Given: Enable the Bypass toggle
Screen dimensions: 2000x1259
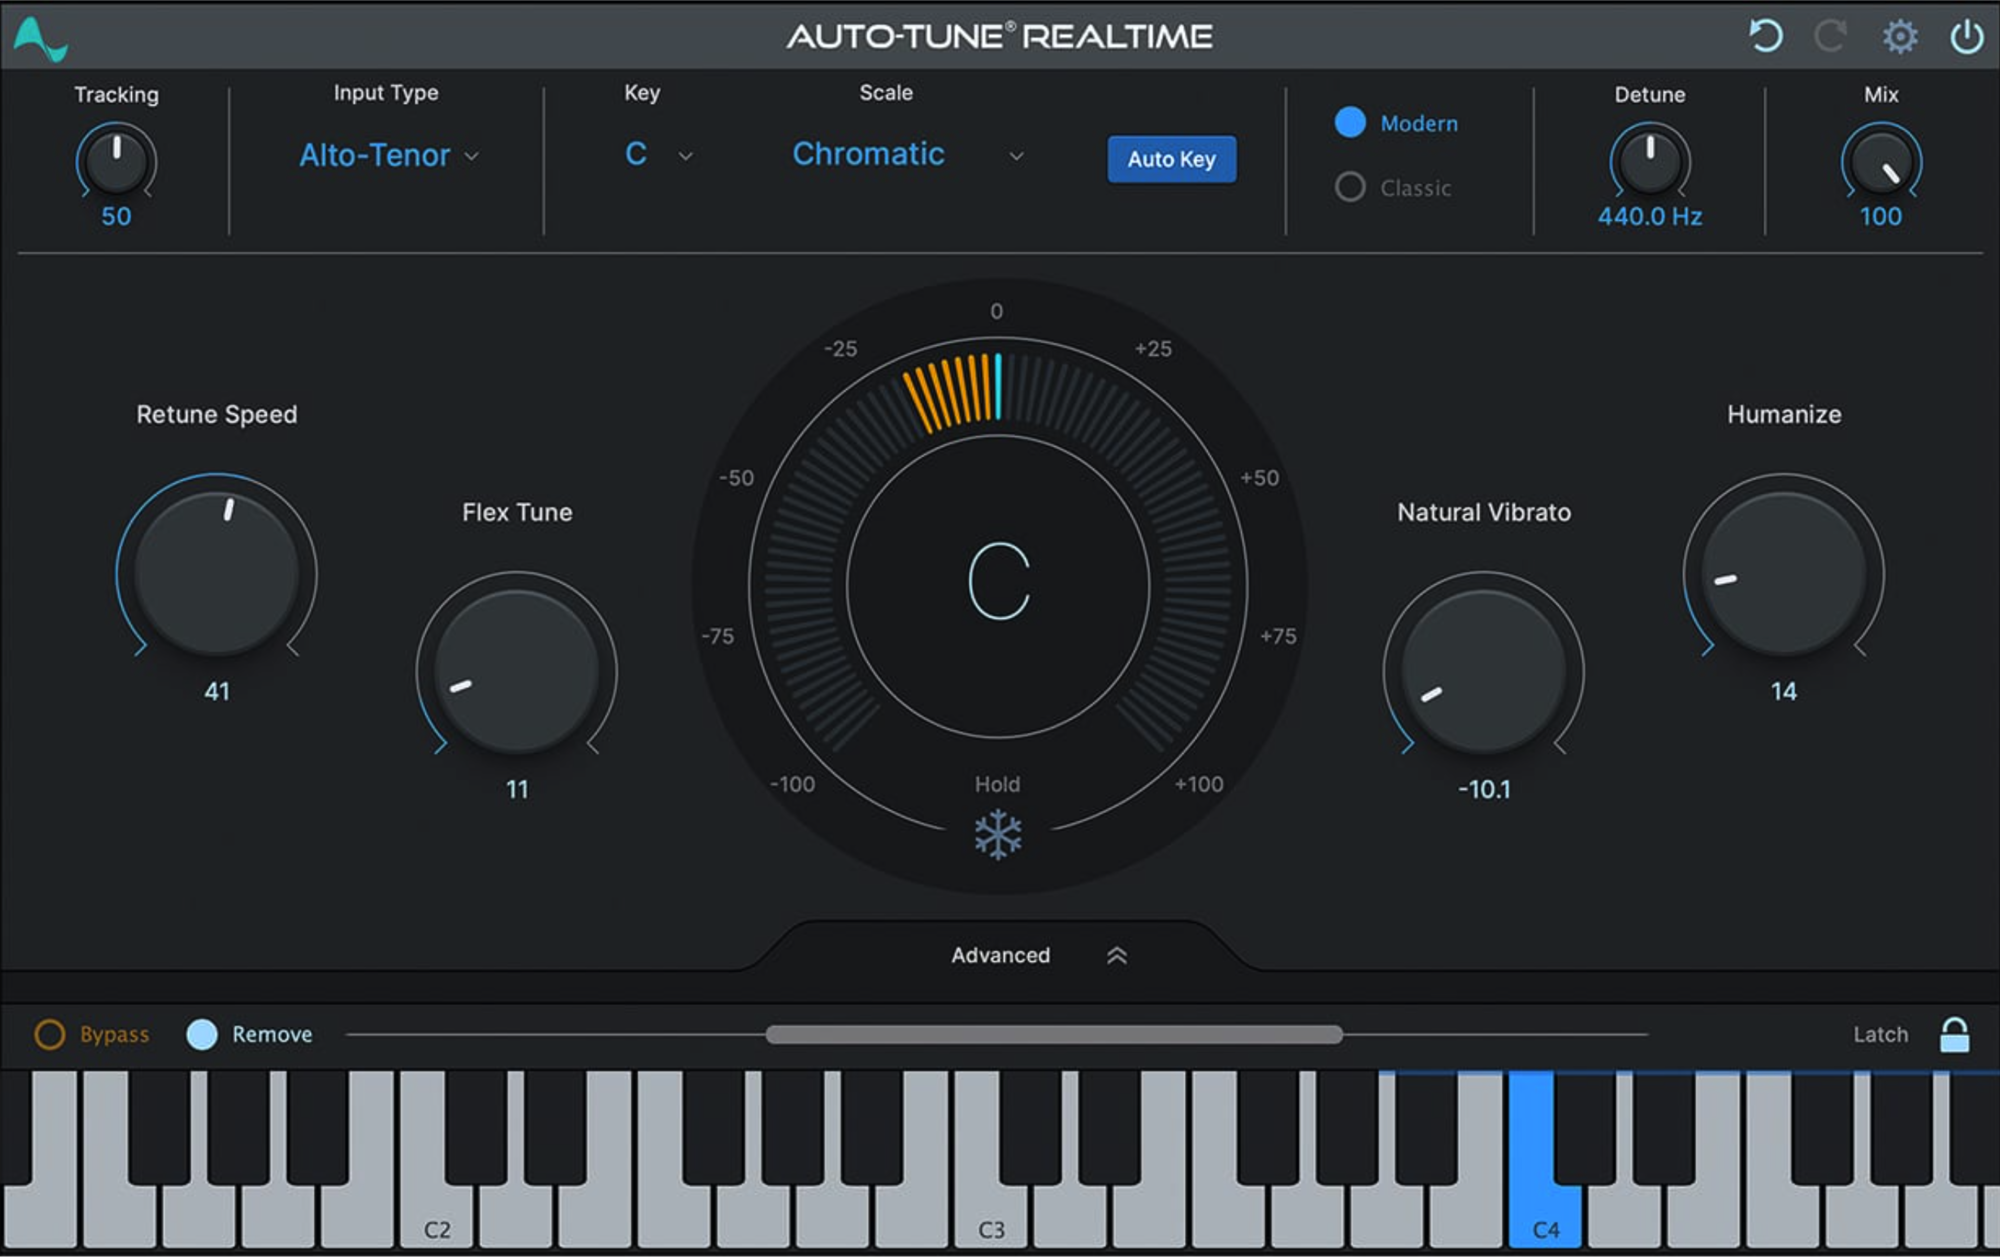Looking at the screenshot, I should pyautogui.click(x=50, y=1034).
